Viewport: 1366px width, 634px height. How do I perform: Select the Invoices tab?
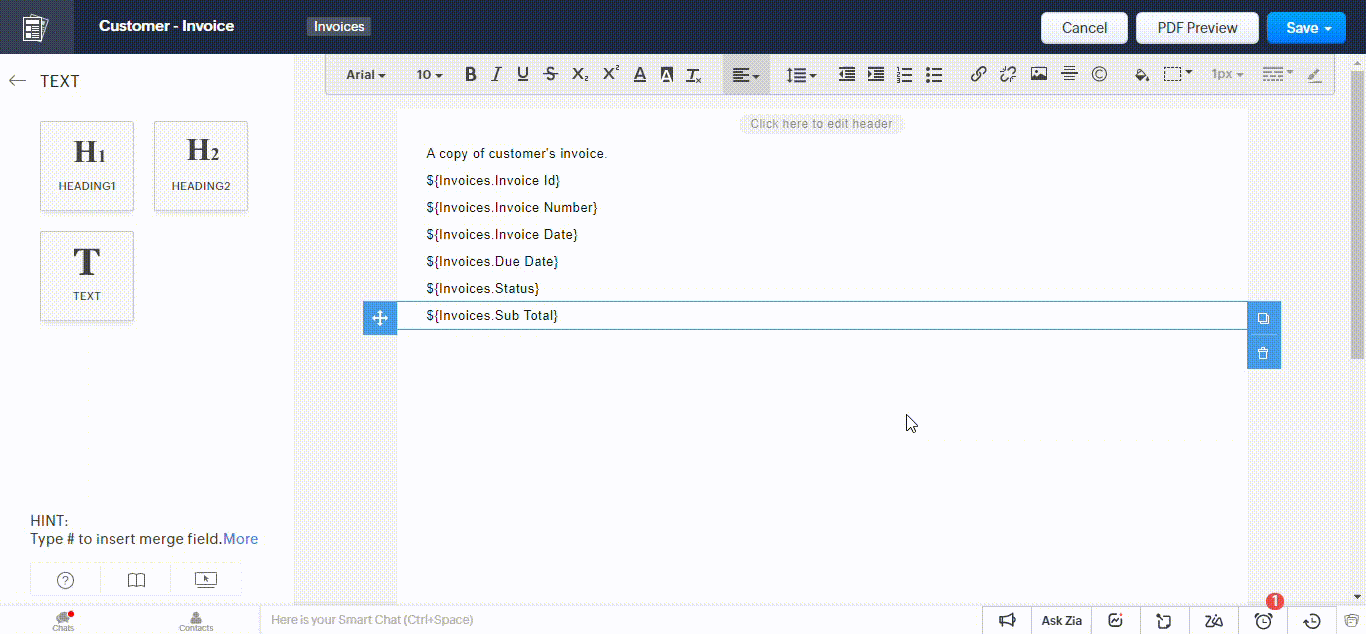coord(338,27)
